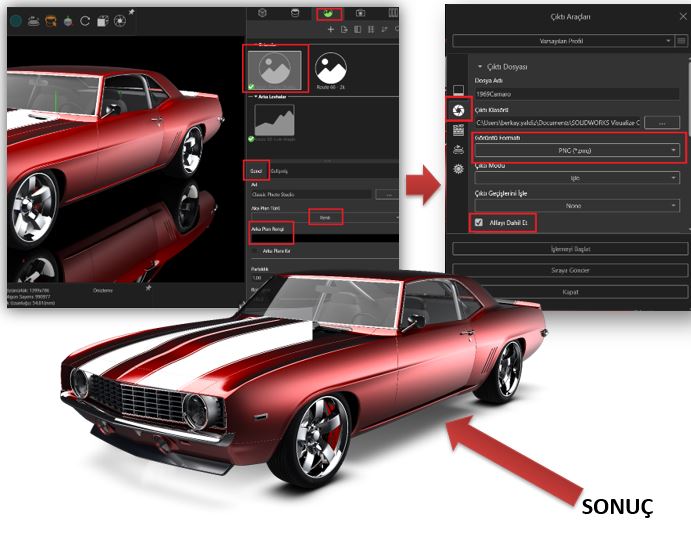Select the settings gear icon in output sidebar
691x548 pixels.
[459, 169]
